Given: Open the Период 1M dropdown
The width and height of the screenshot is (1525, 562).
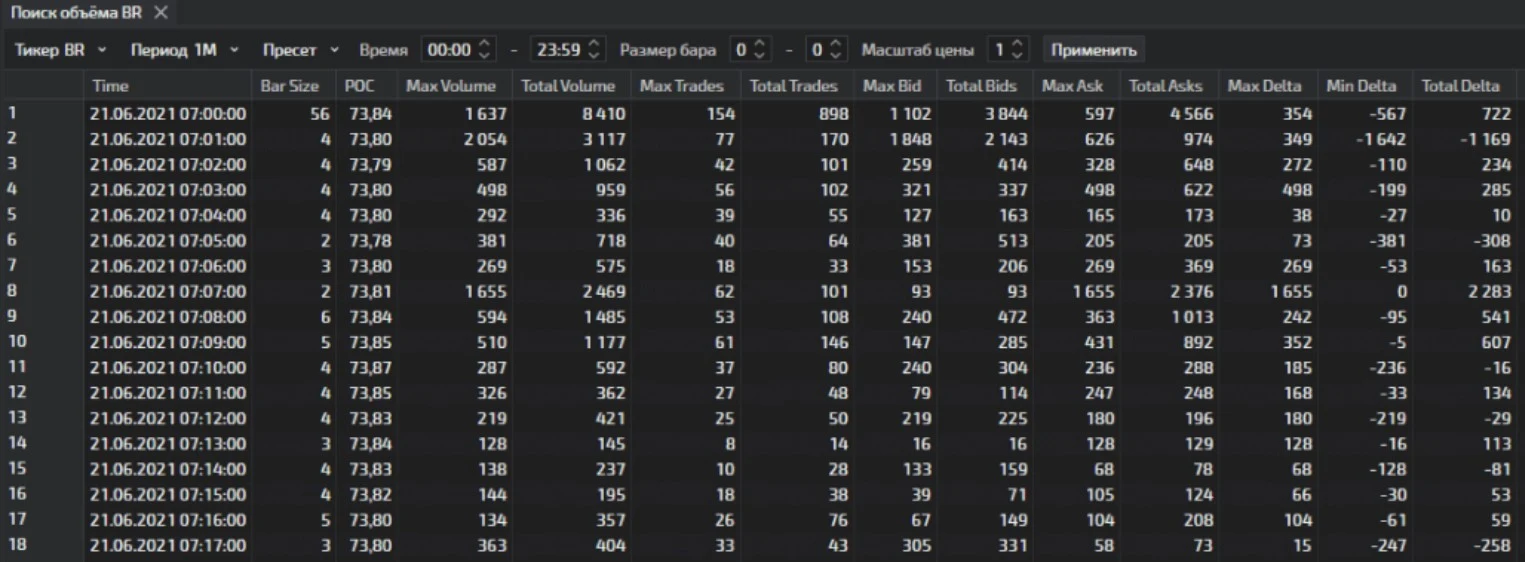Looking at the screenshot, I should point(185,49).
